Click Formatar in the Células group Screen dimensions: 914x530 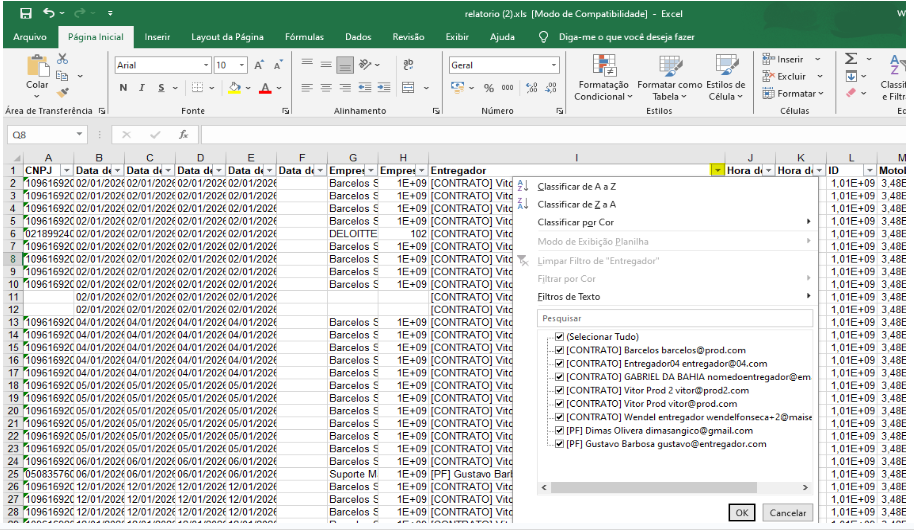(793, 93)
